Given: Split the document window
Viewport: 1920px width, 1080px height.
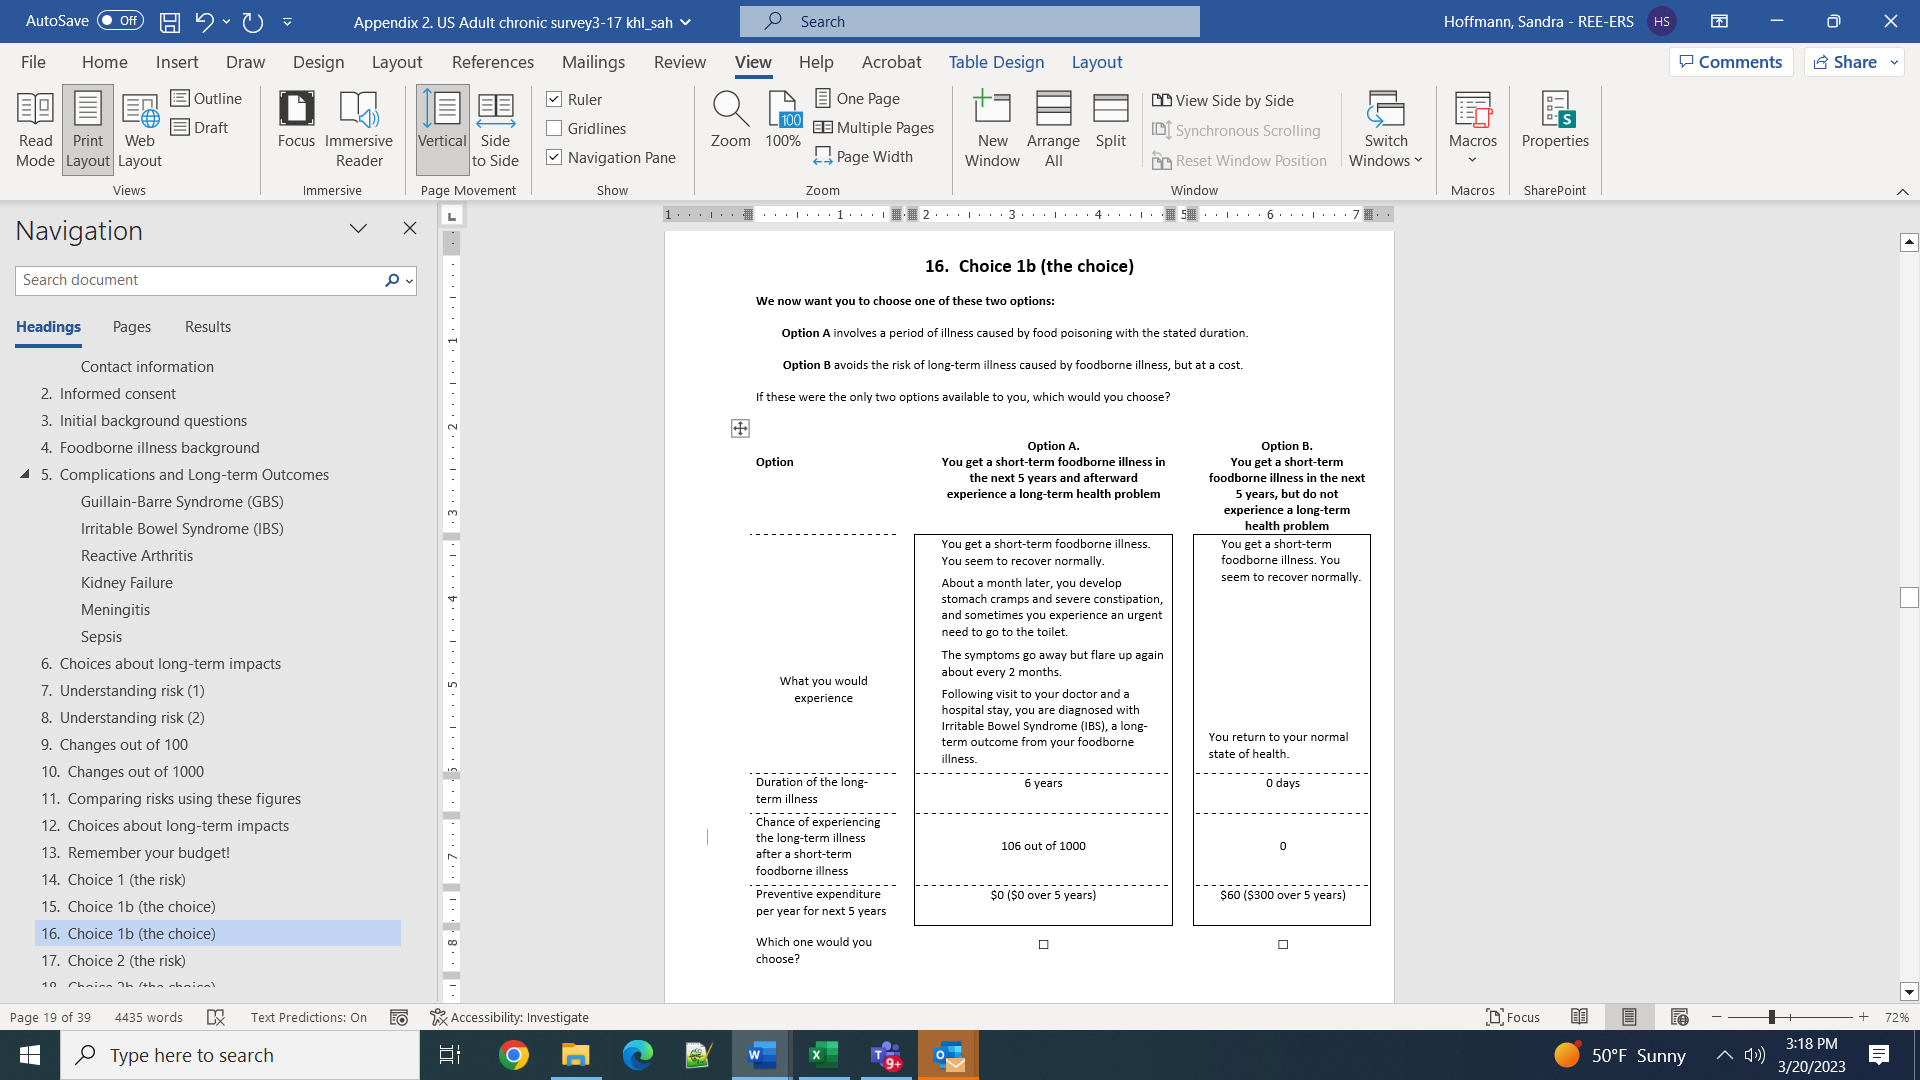Looking at the screenshot, I should point(1110,120).
